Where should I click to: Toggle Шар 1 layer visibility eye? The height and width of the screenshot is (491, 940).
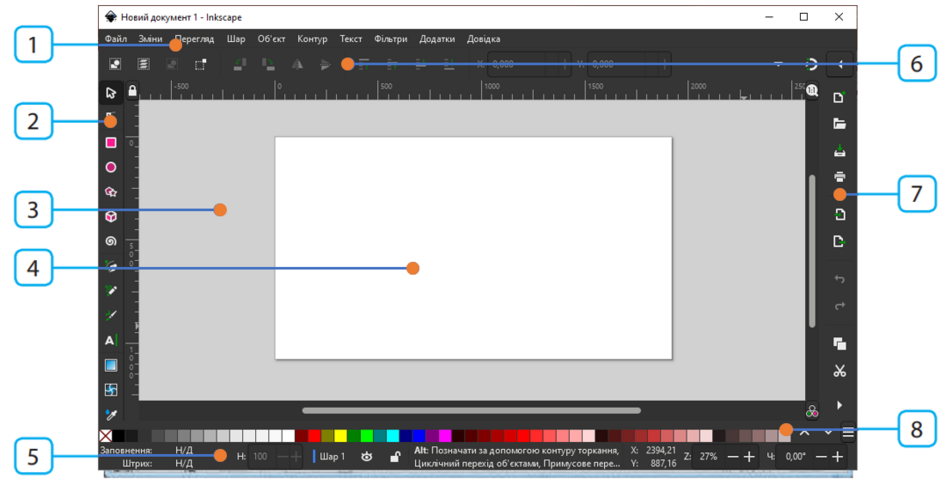click(367, 457)
